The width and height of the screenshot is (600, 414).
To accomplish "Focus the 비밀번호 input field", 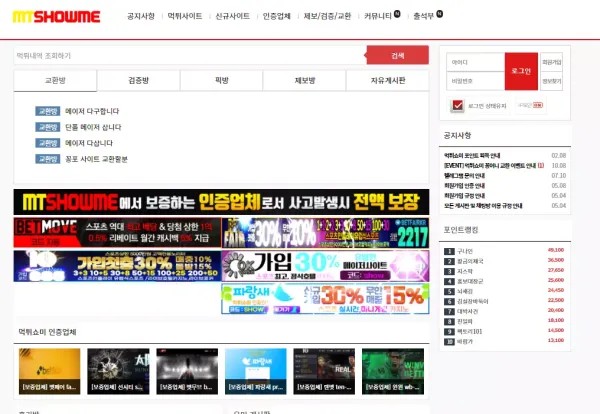I will [x=476, y=81].
